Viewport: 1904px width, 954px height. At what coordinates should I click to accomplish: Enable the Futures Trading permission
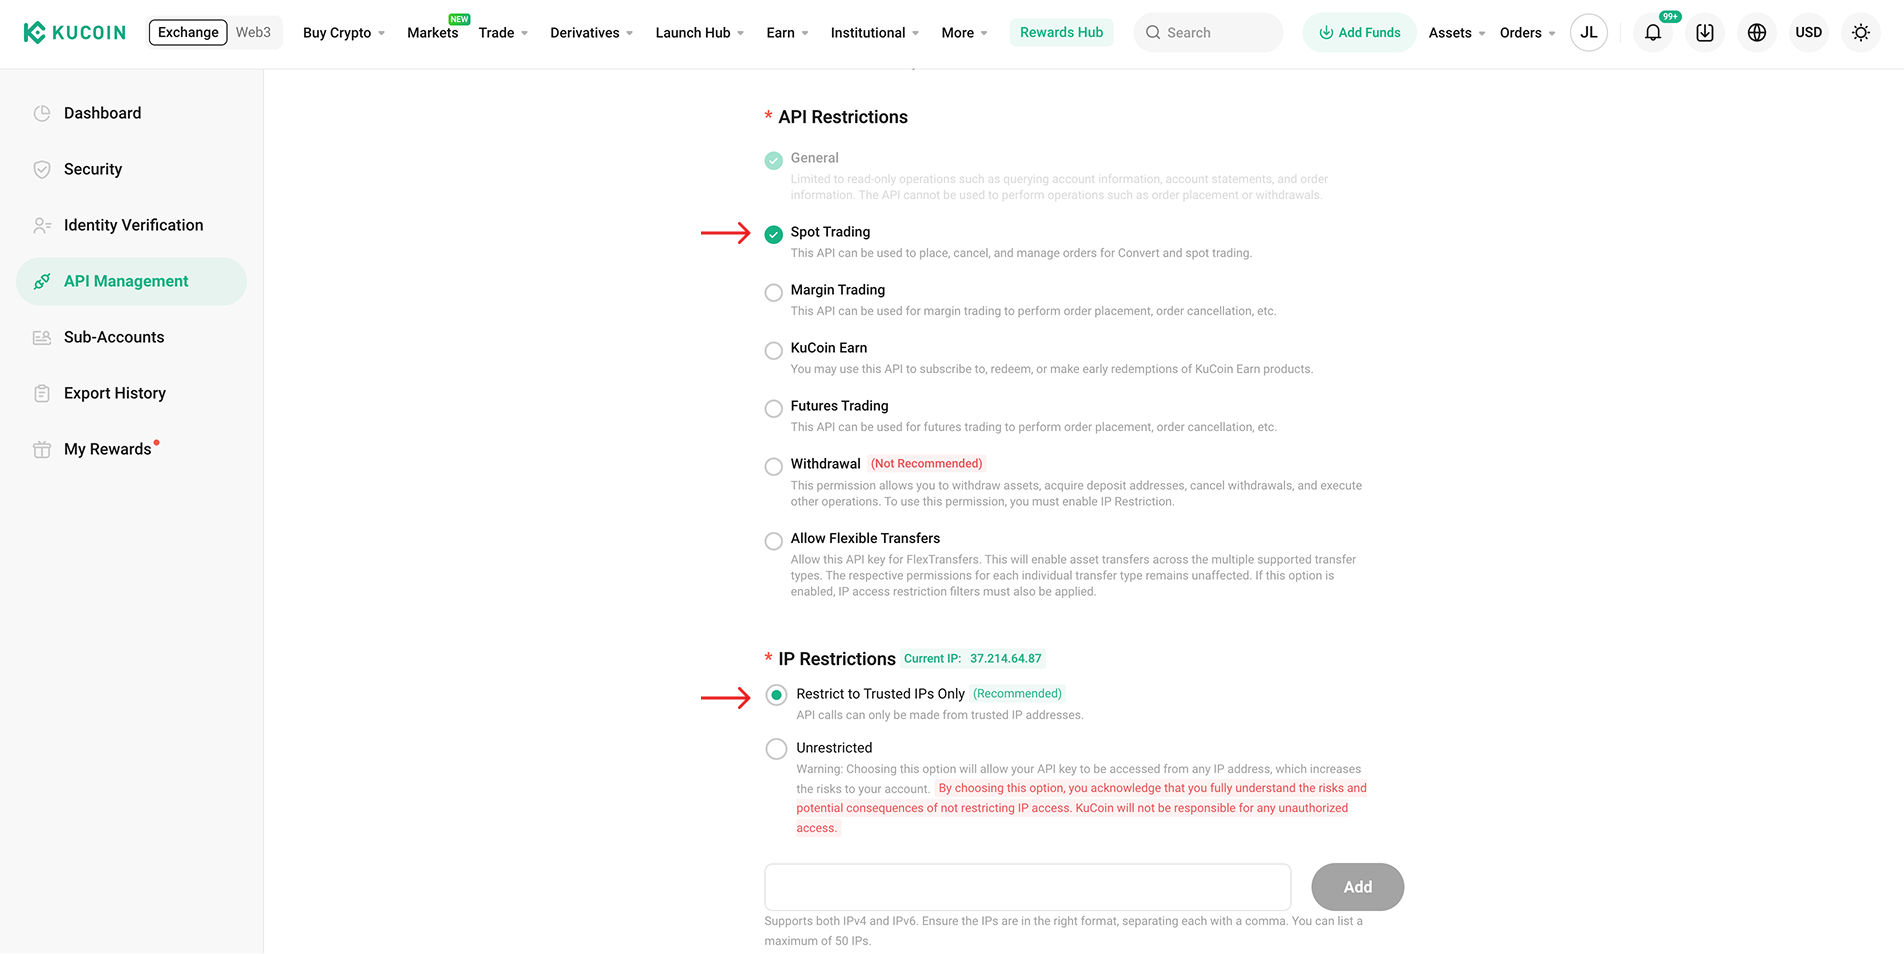click(774, 409)
